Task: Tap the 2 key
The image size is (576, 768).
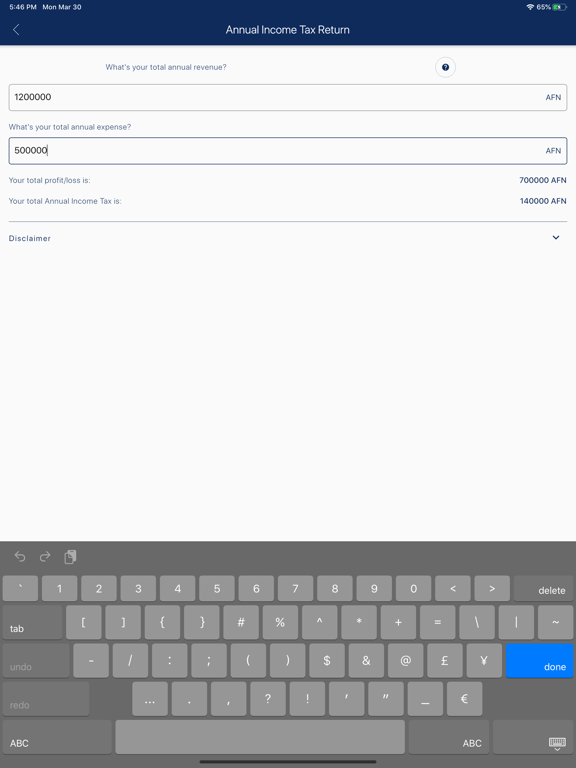Action: pos(98,588)
